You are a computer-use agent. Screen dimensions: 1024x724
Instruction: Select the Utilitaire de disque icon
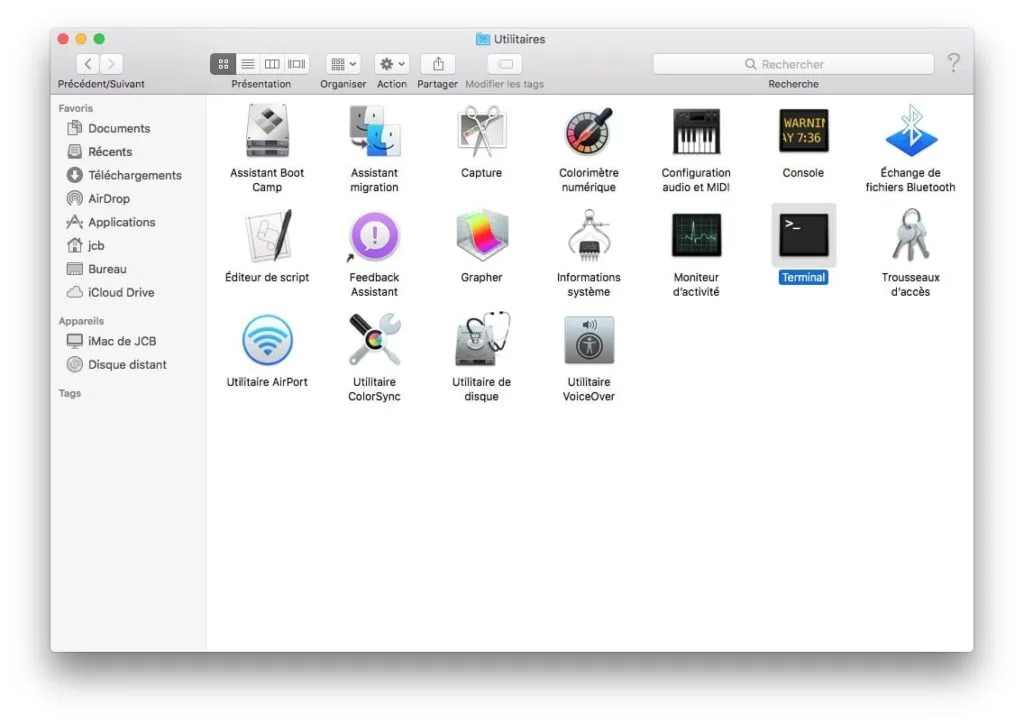pos(481,340)
